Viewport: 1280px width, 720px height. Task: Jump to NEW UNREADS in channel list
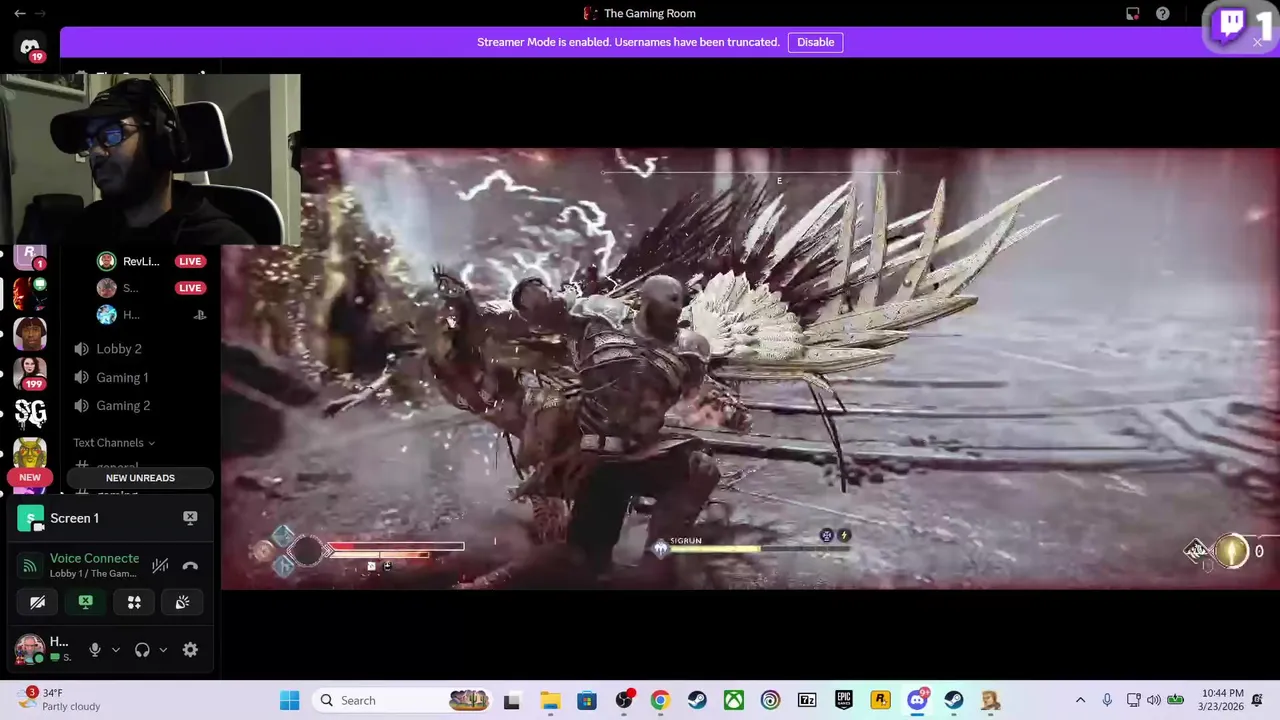(x=140, y=478)
